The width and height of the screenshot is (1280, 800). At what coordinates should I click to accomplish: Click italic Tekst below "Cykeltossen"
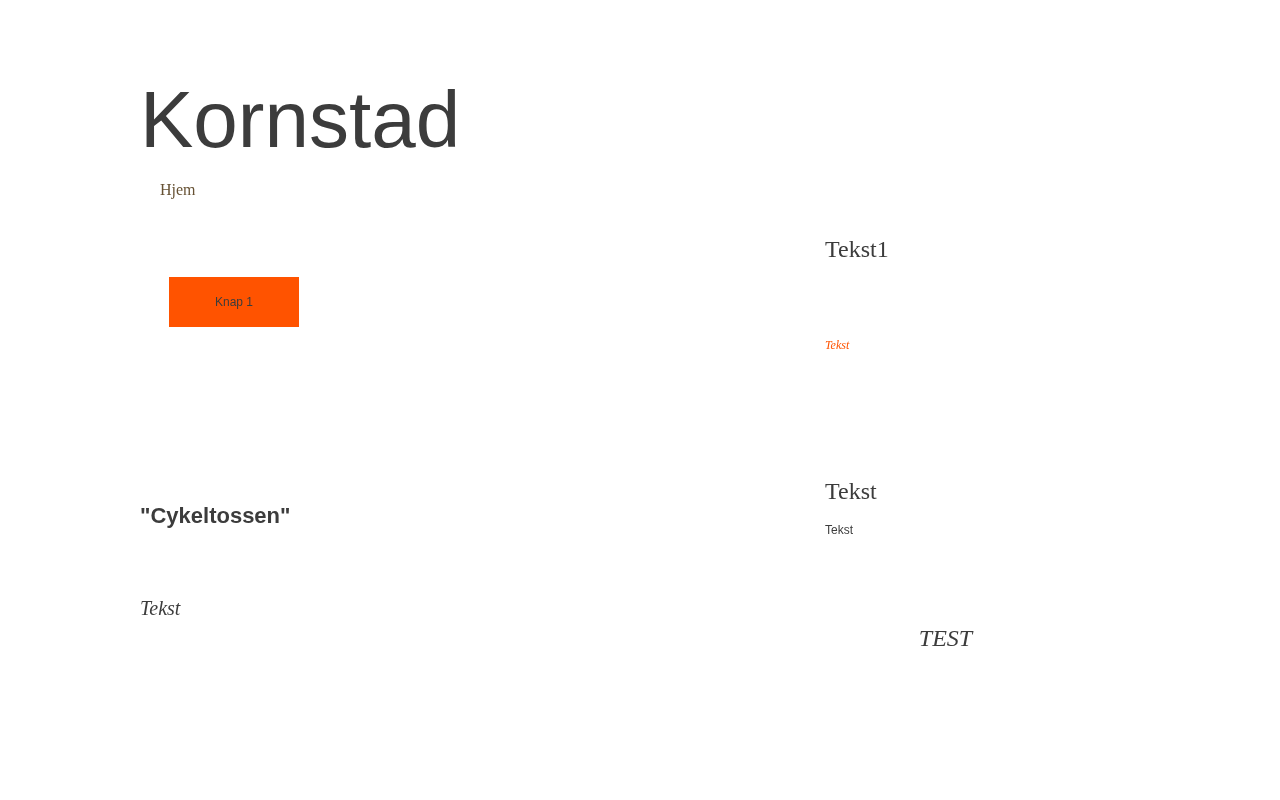tap(160, 608)
